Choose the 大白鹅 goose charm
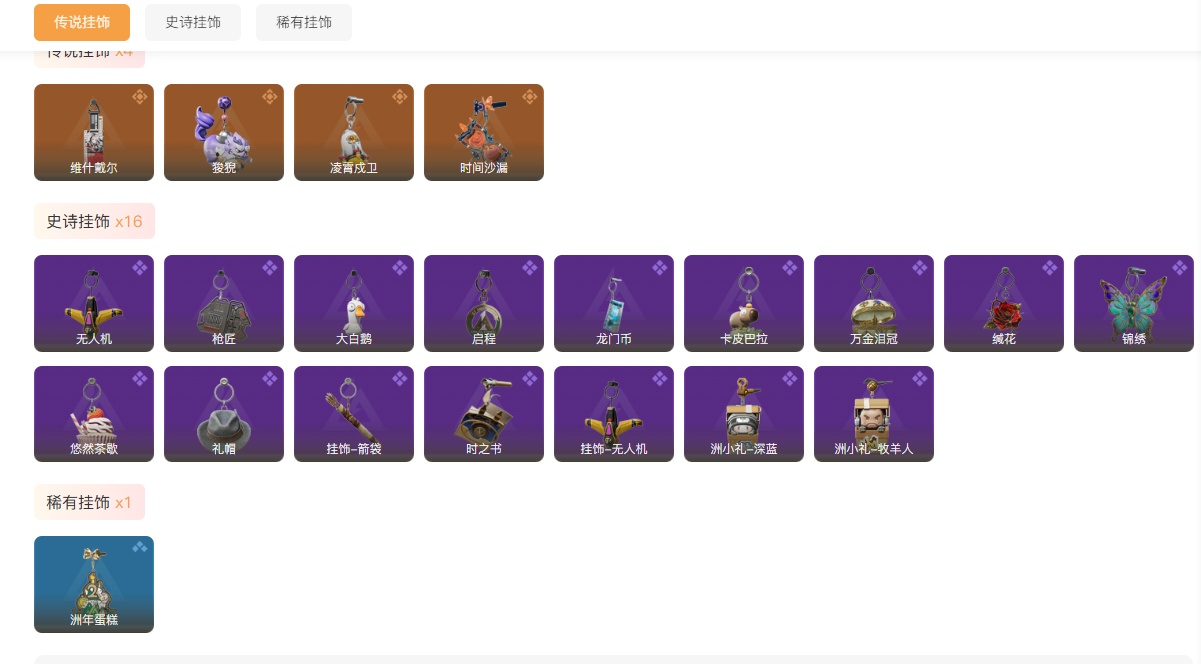 point(354,303)
